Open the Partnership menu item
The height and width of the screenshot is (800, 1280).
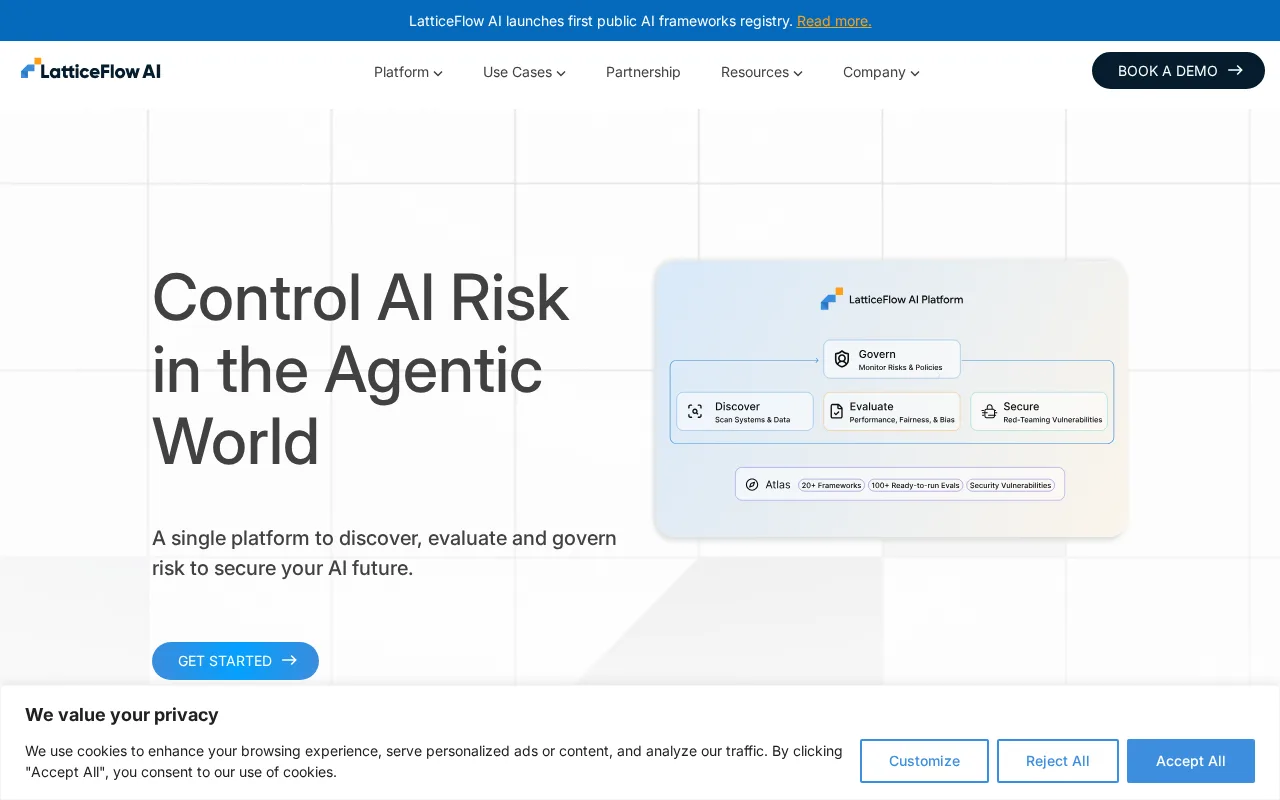coord(643,72)
